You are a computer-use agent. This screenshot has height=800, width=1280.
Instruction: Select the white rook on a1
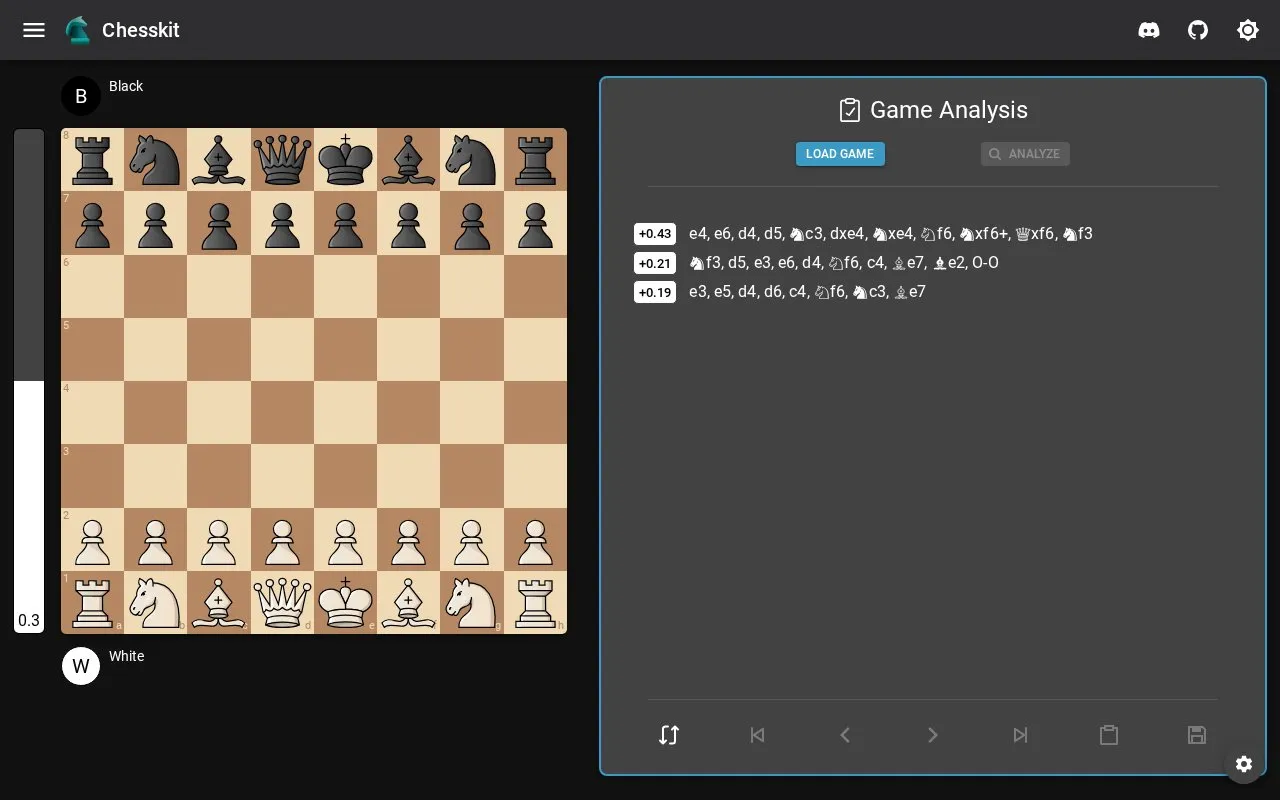pyautogui.click(x=92, y=602)
